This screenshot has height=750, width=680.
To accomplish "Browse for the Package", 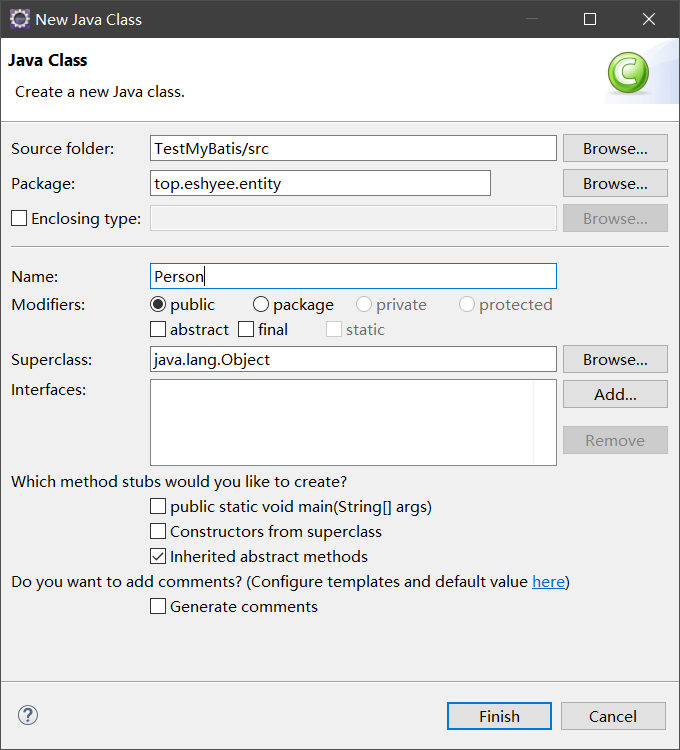I will tap(615, 183).
